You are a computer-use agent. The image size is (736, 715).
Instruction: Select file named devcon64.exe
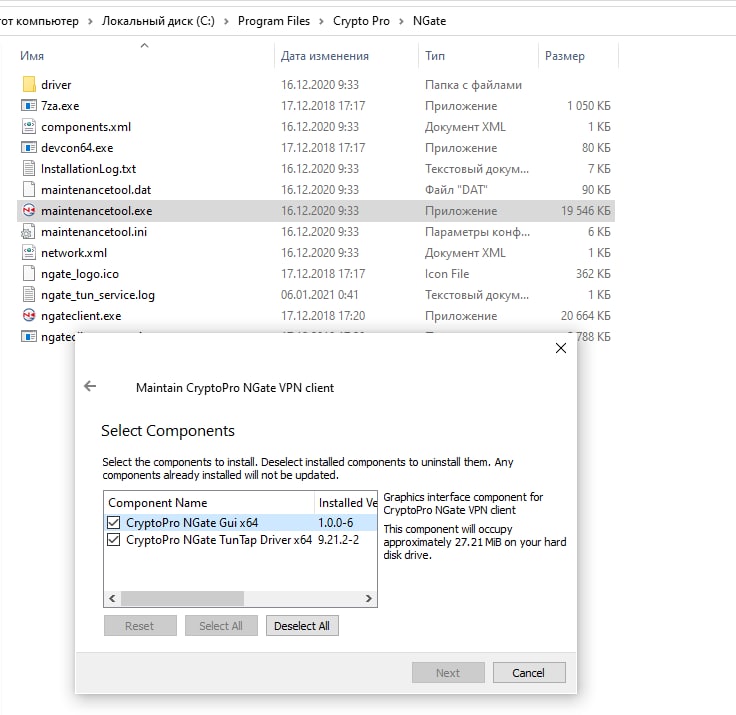[77, 148]
